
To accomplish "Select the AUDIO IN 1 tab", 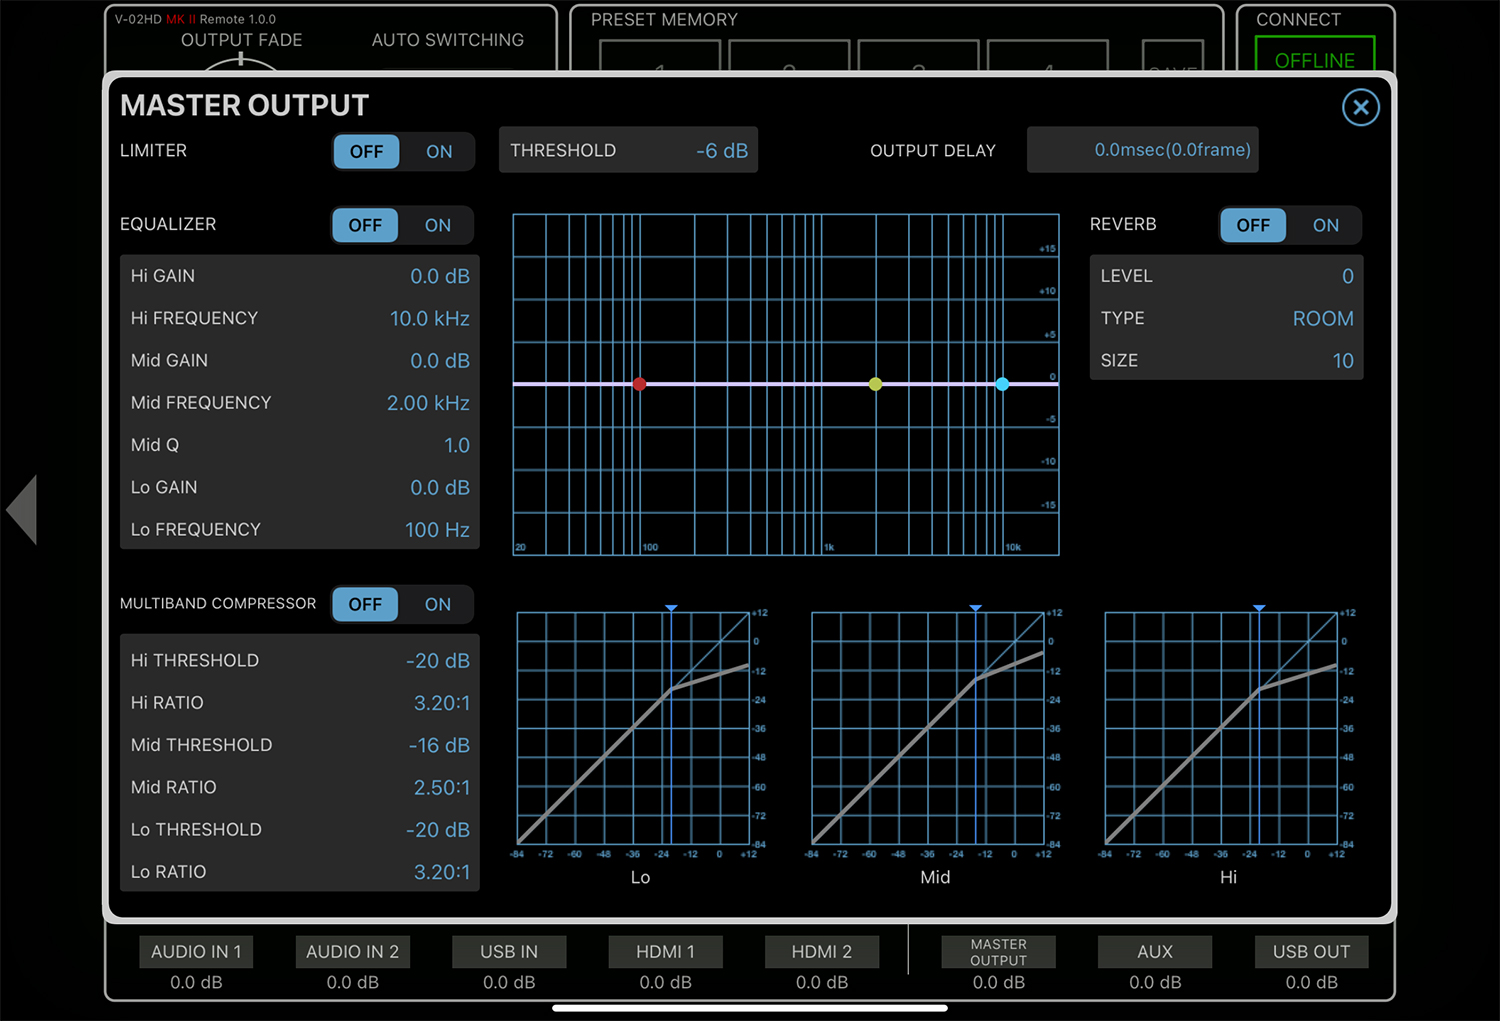I will [196, 952].
